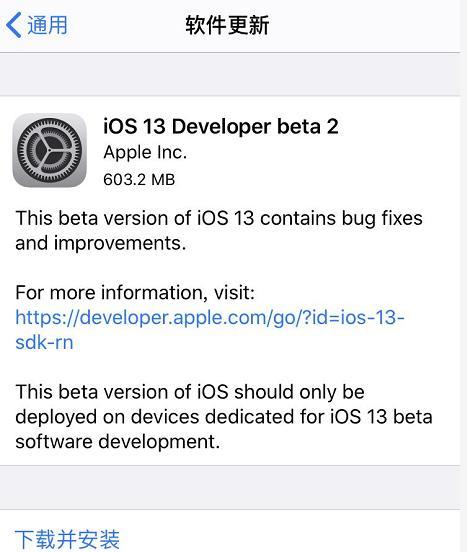Viewport: 467px width, 552px height.
Task: Tap empty navigation bar area right of title
Action: coord(364,25)
